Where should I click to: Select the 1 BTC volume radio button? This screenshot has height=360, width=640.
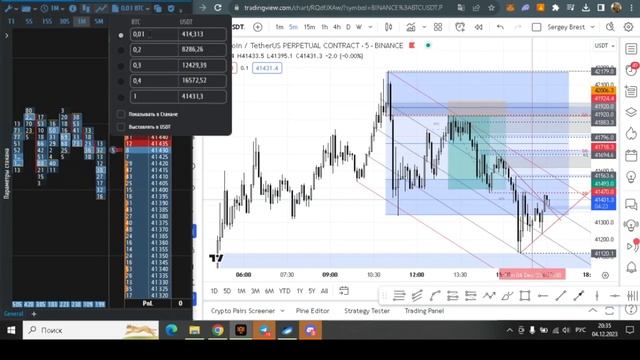[x=121, y=98]
